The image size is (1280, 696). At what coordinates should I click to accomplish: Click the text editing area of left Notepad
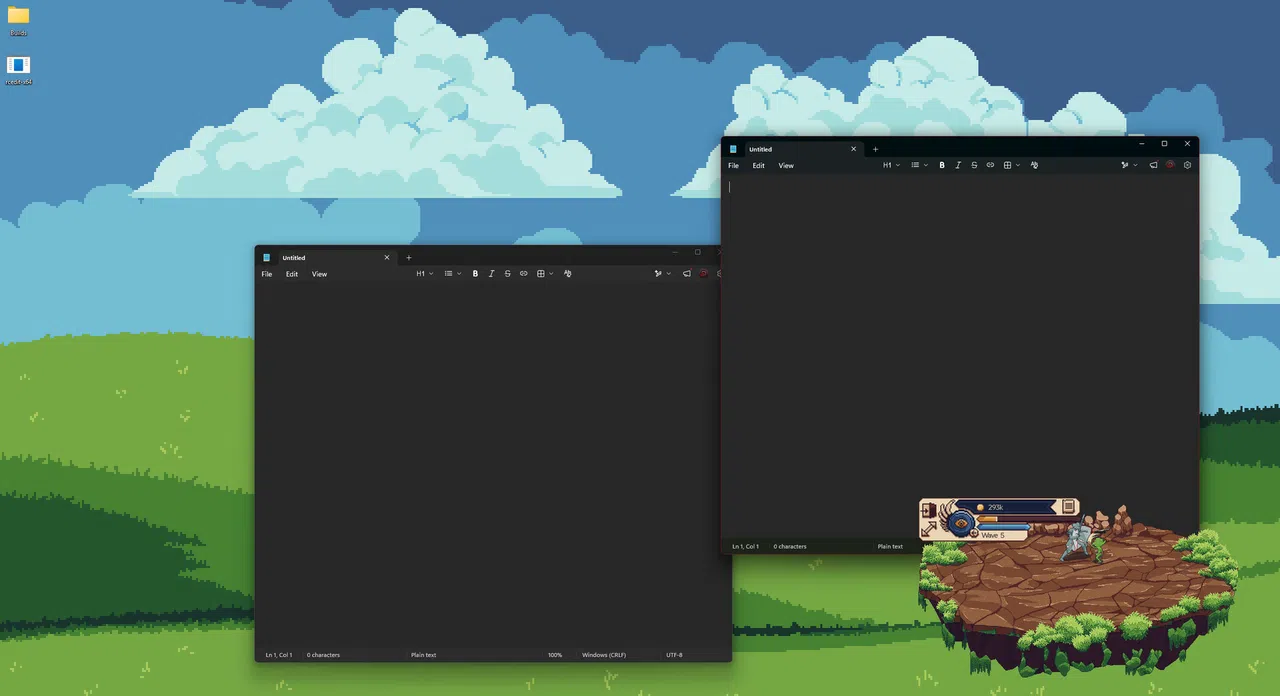point(488,465)
